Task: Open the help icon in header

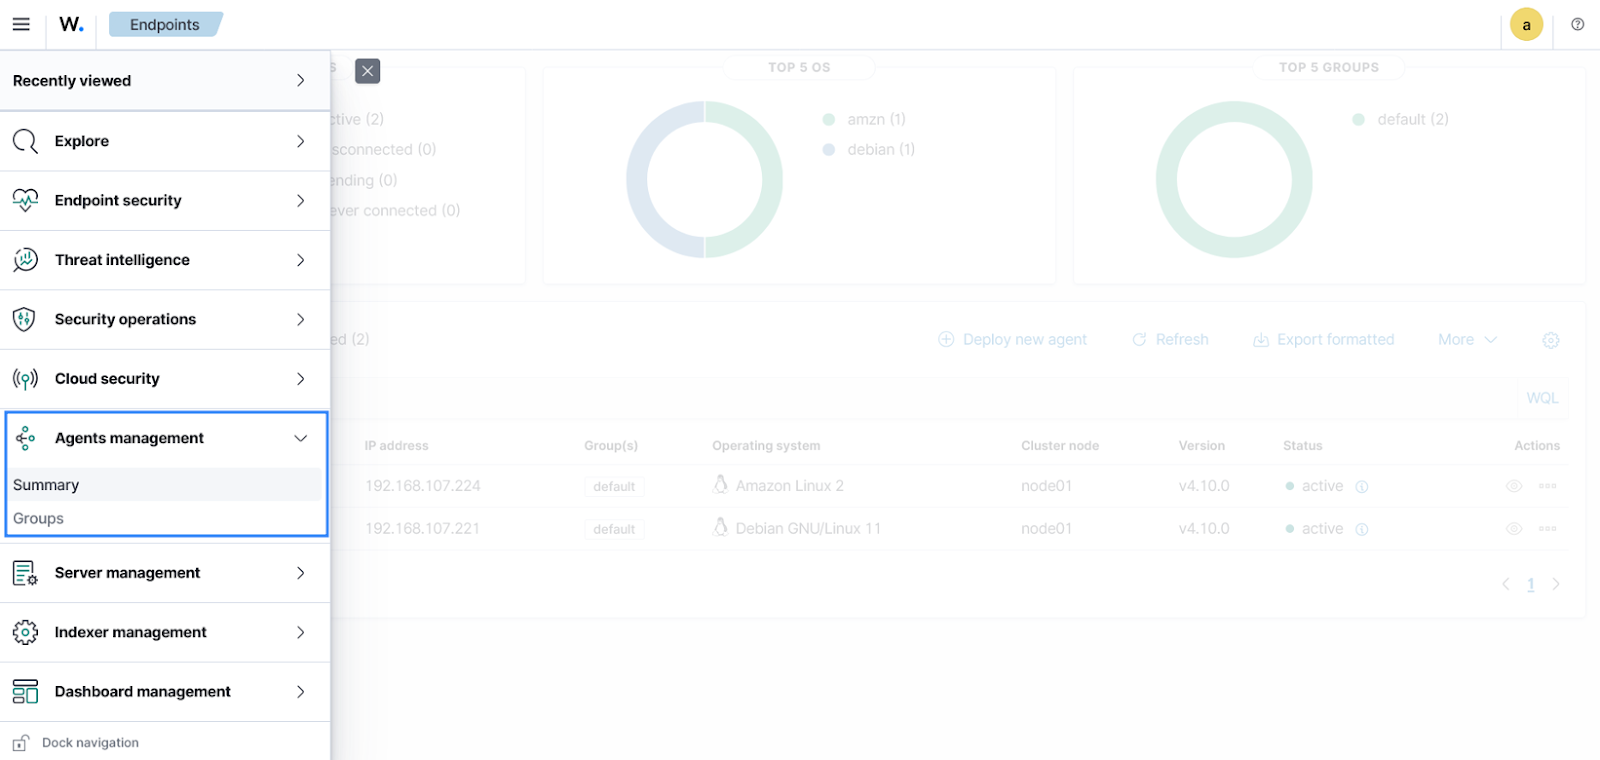Action: click(1578, 24)
